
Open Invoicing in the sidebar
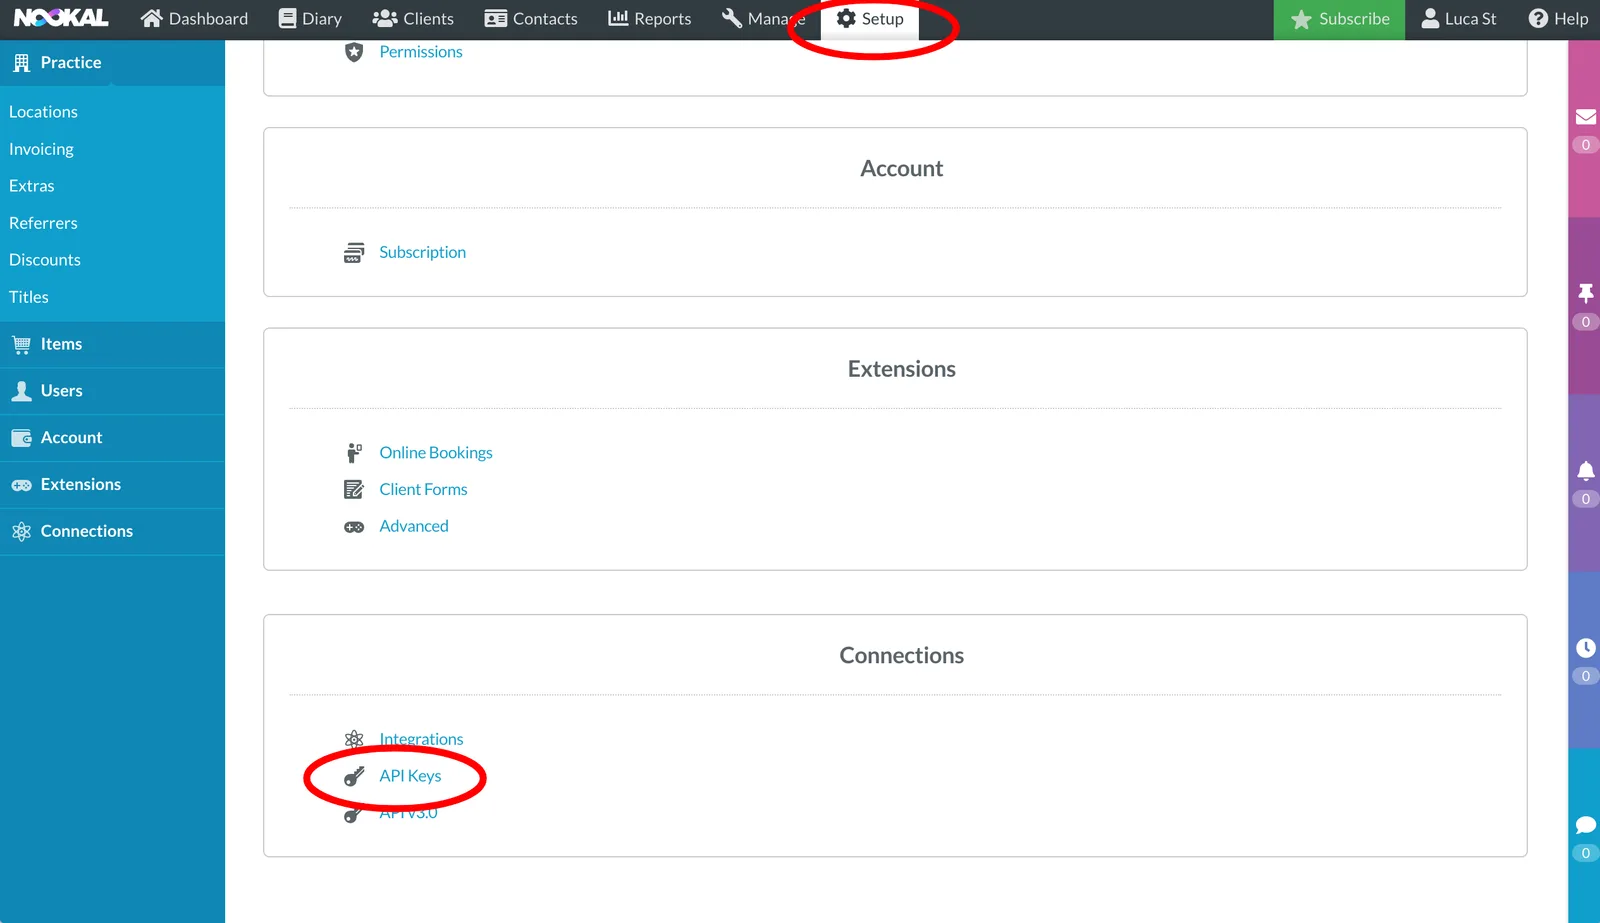[41, 149]
